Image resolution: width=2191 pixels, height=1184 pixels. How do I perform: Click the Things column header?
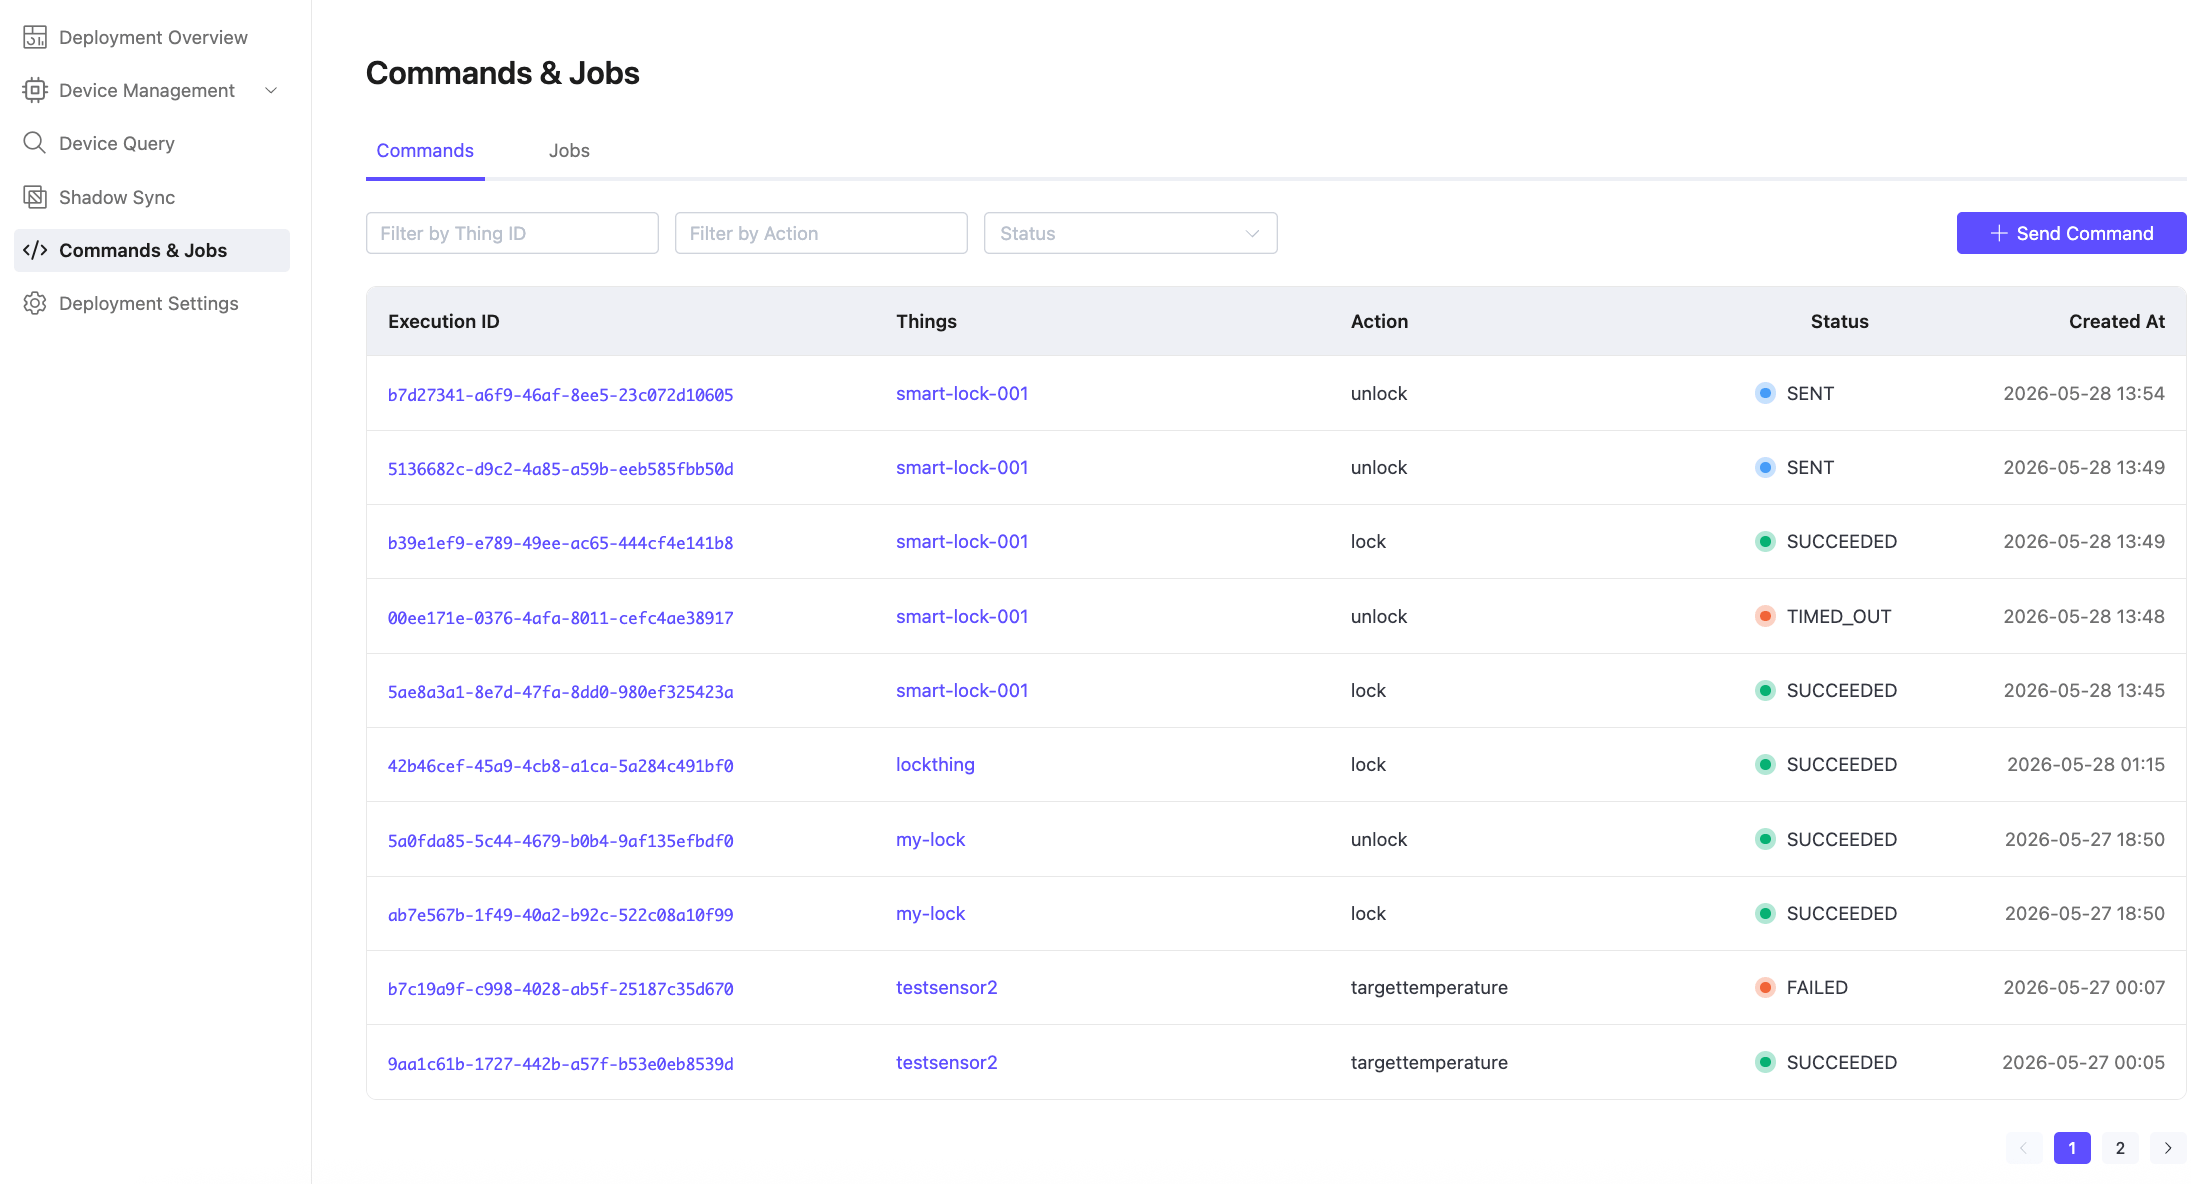[926, 321]
